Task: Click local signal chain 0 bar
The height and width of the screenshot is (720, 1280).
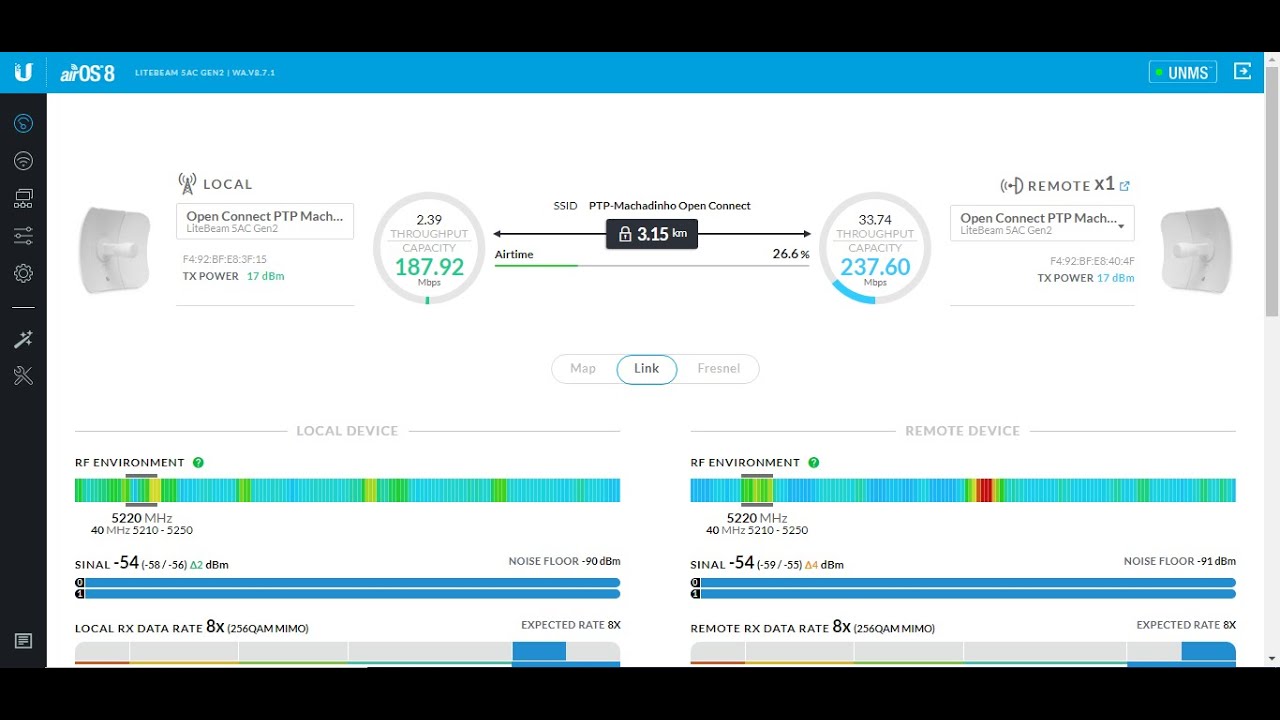Action: pyautogui.click(x=347, y=582)
